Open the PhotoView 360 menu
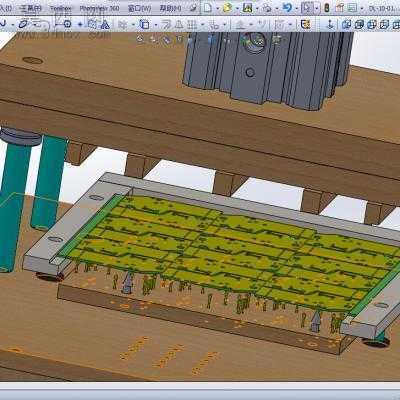 99,8
